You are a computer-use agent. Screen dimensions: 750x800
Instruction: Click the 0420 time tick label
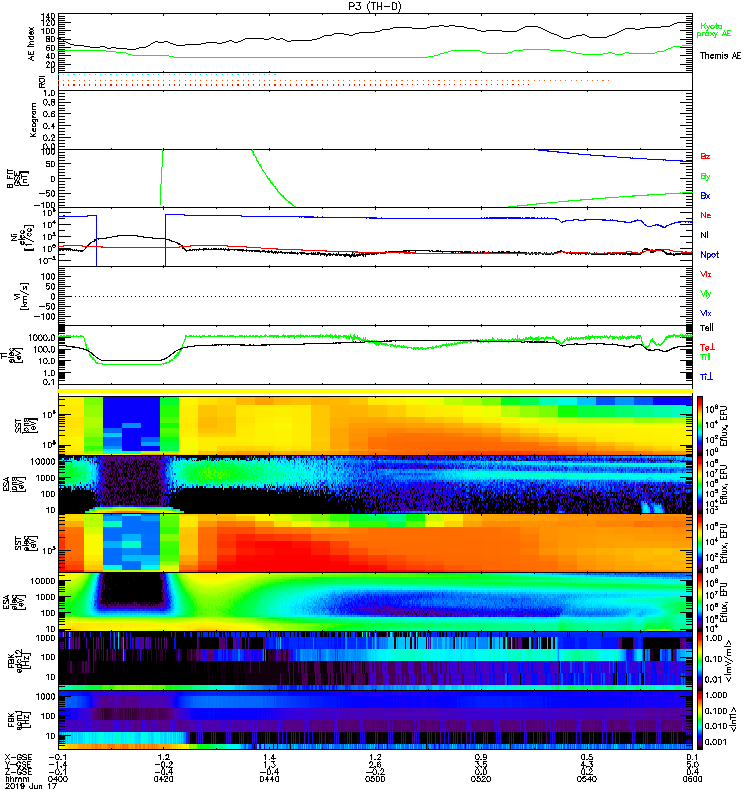click(163, 779)
